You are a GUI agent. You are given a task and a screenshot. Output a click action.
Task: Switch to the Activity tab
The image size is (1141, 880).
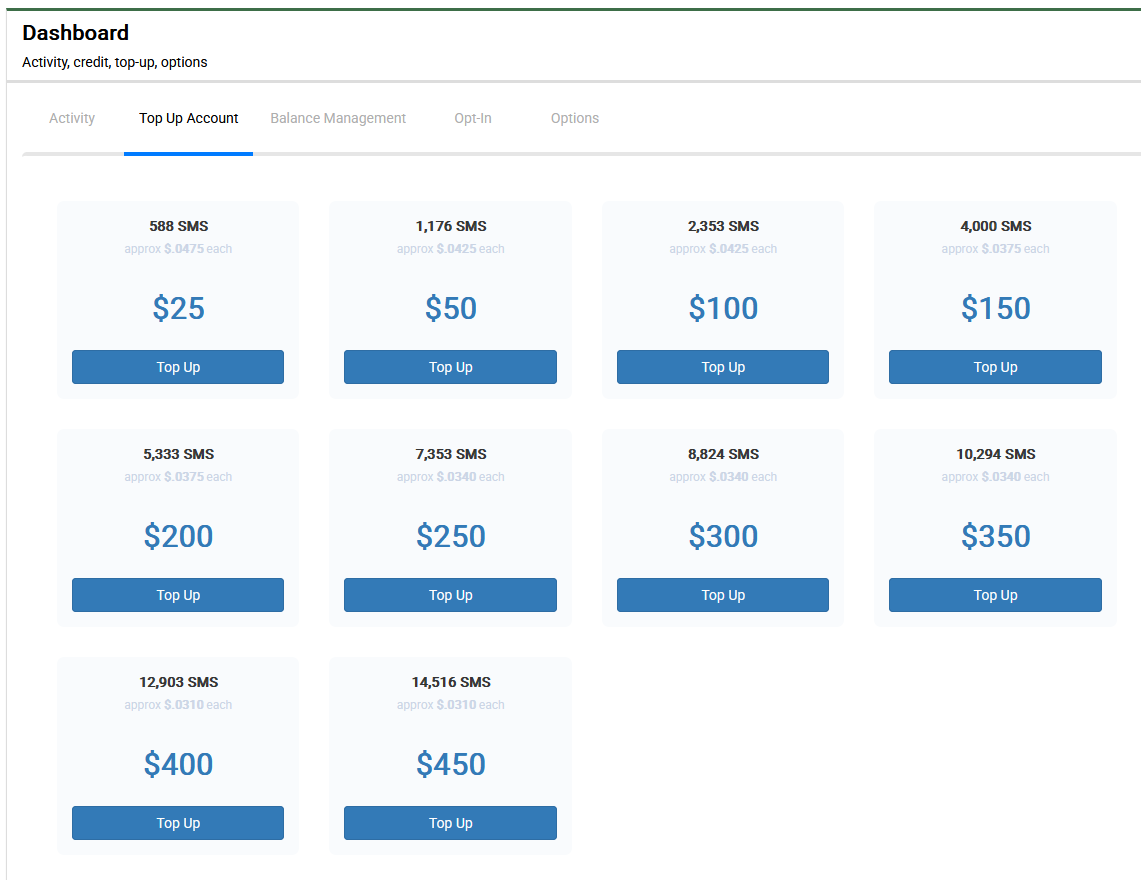[x=72, y=118]
